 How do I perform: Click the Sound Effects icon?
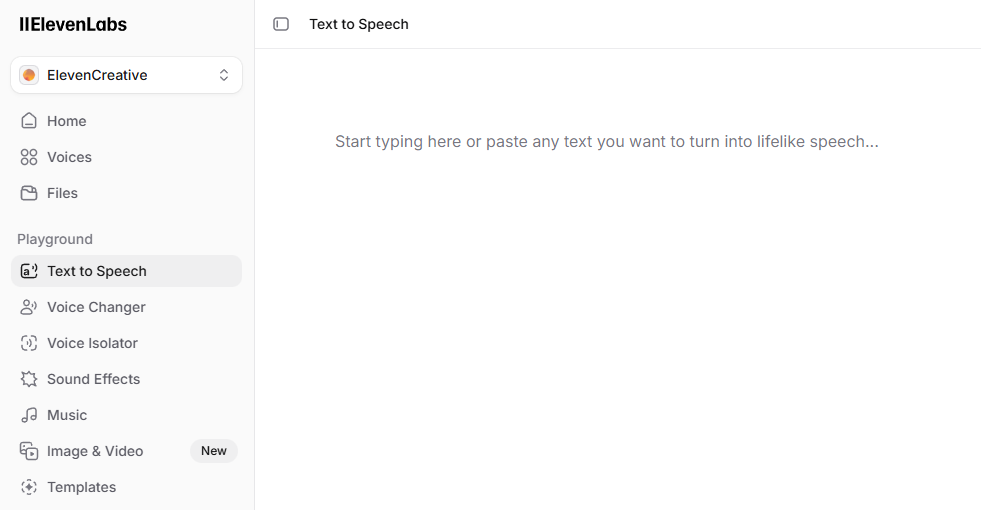click(x=29, y=379)
